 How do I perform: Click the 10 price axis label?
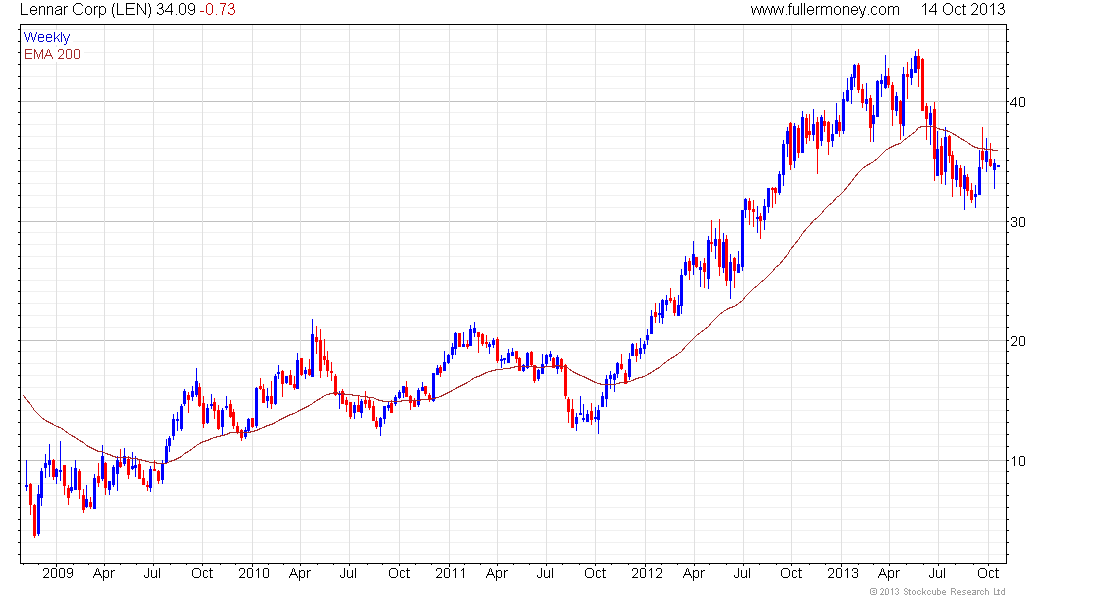[1017, 462]
